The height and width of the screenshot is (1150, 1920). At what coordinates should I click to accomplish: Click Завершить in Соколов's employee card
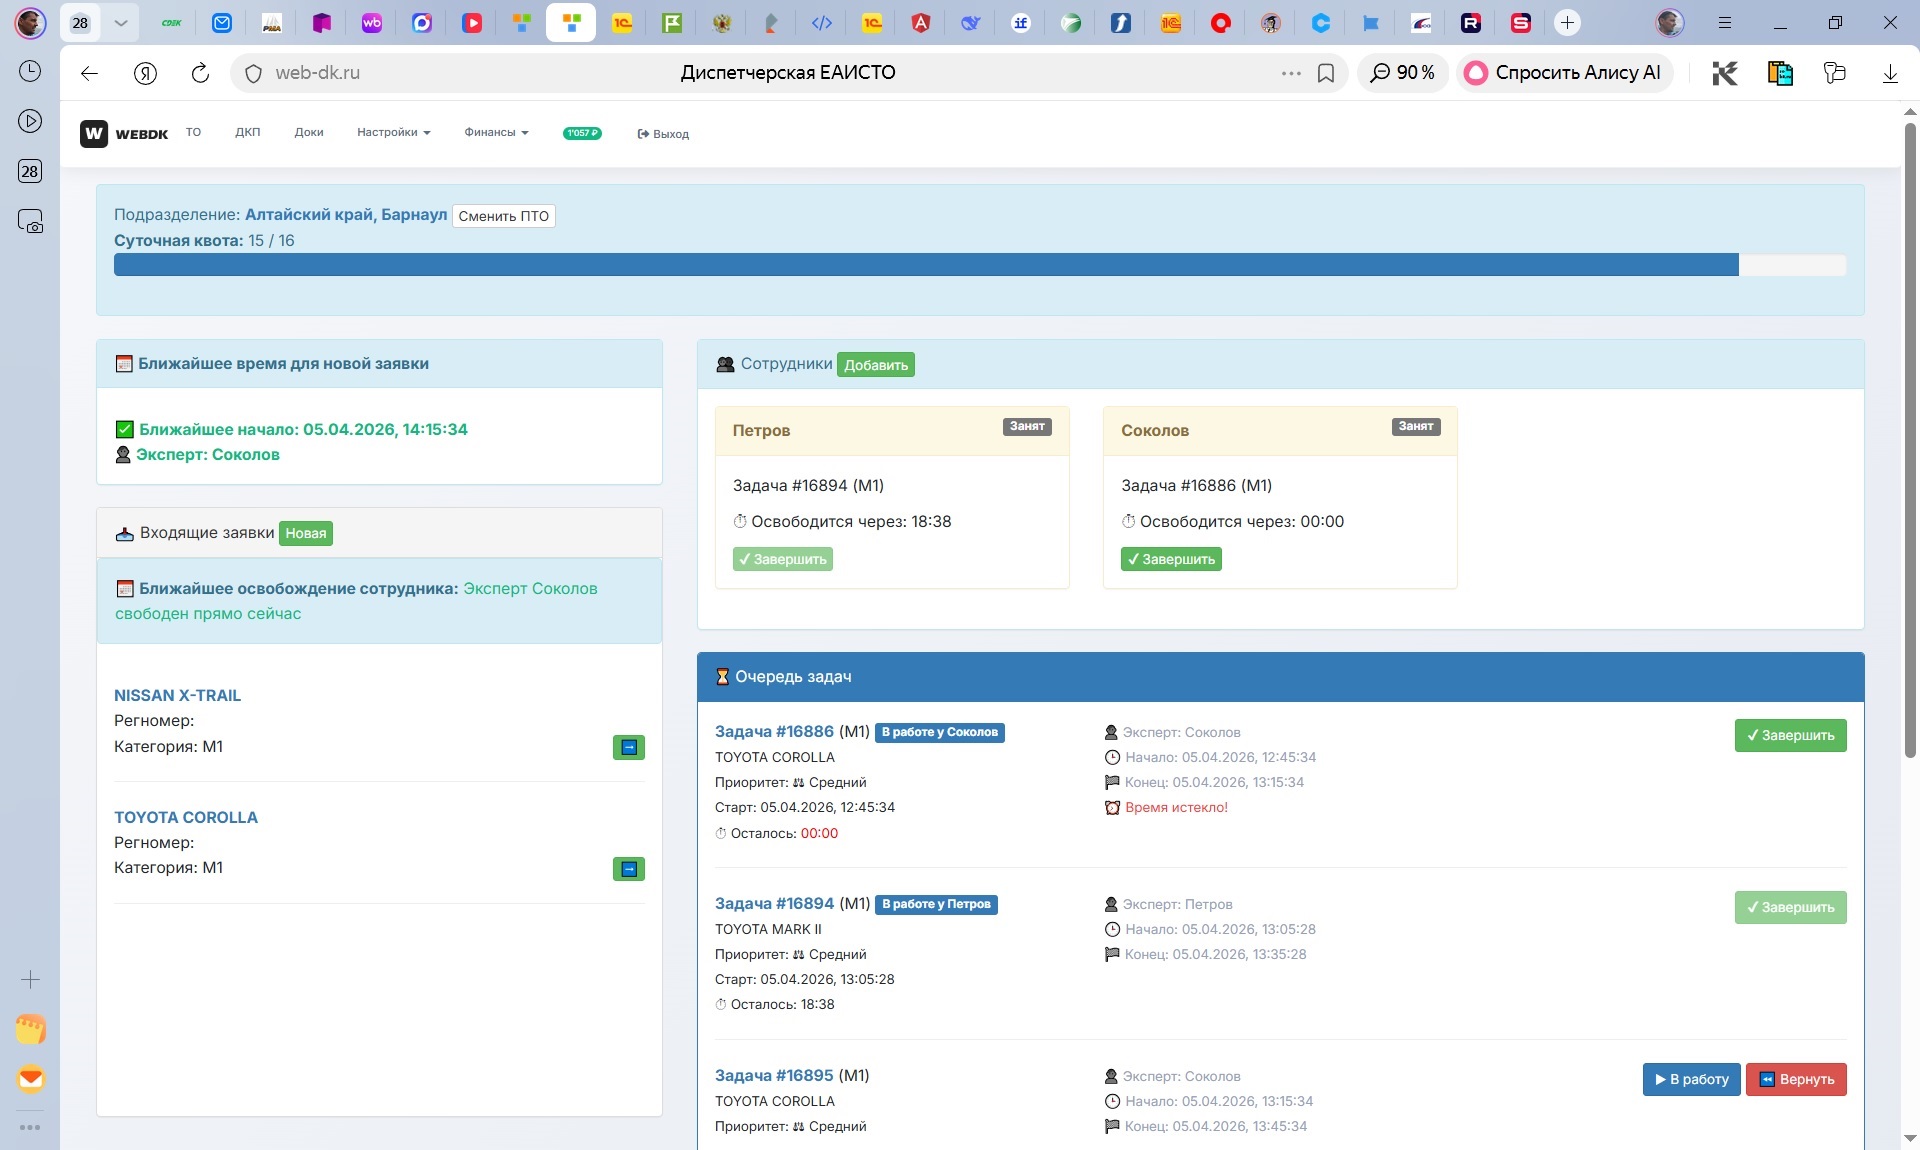1171,559
